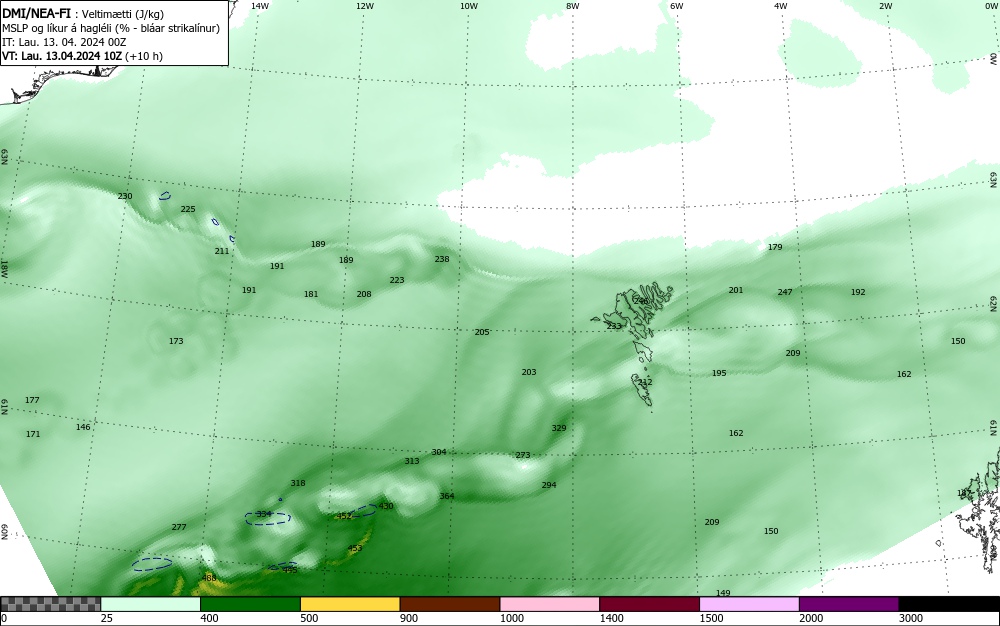Click the value 488 near yellow patch
The image size is (1000, 626).
pos(209,578)
